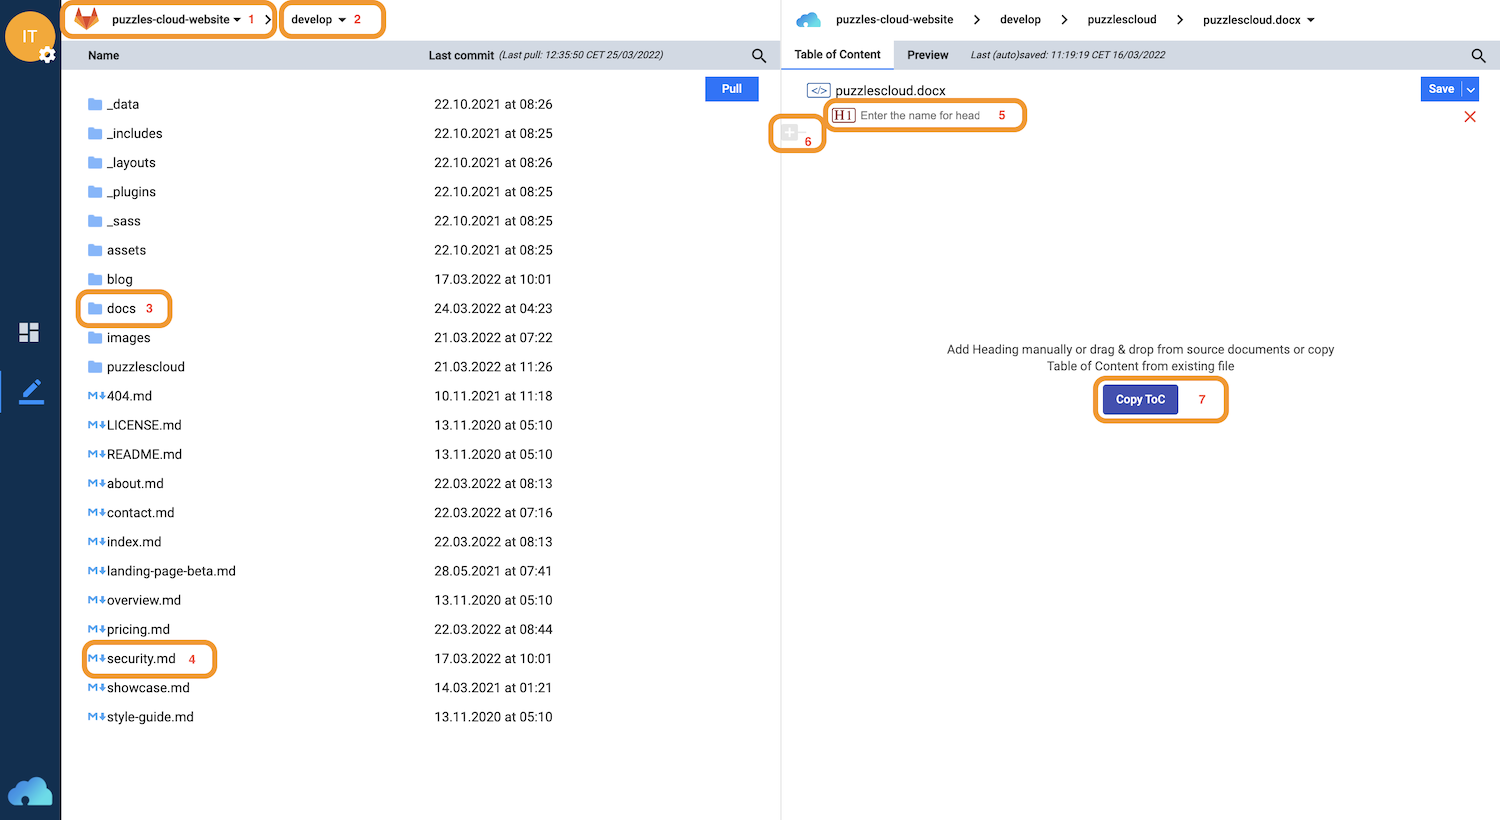Select the landing-page-beta.md file
Screen dimensions: 1500x820
coord(161,571)
